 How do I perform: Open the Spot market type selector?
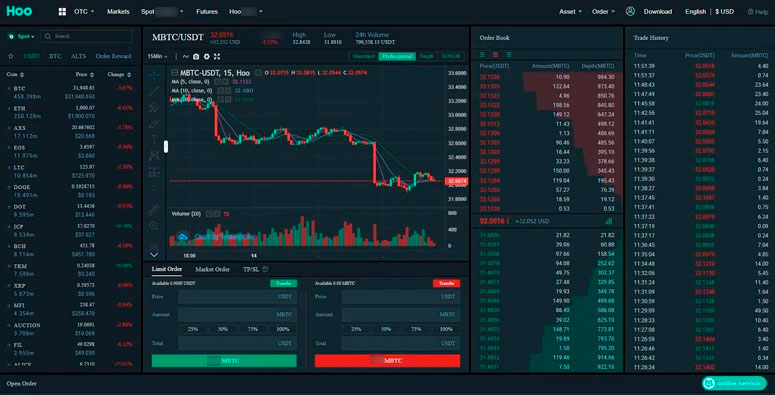click(22, 36)
